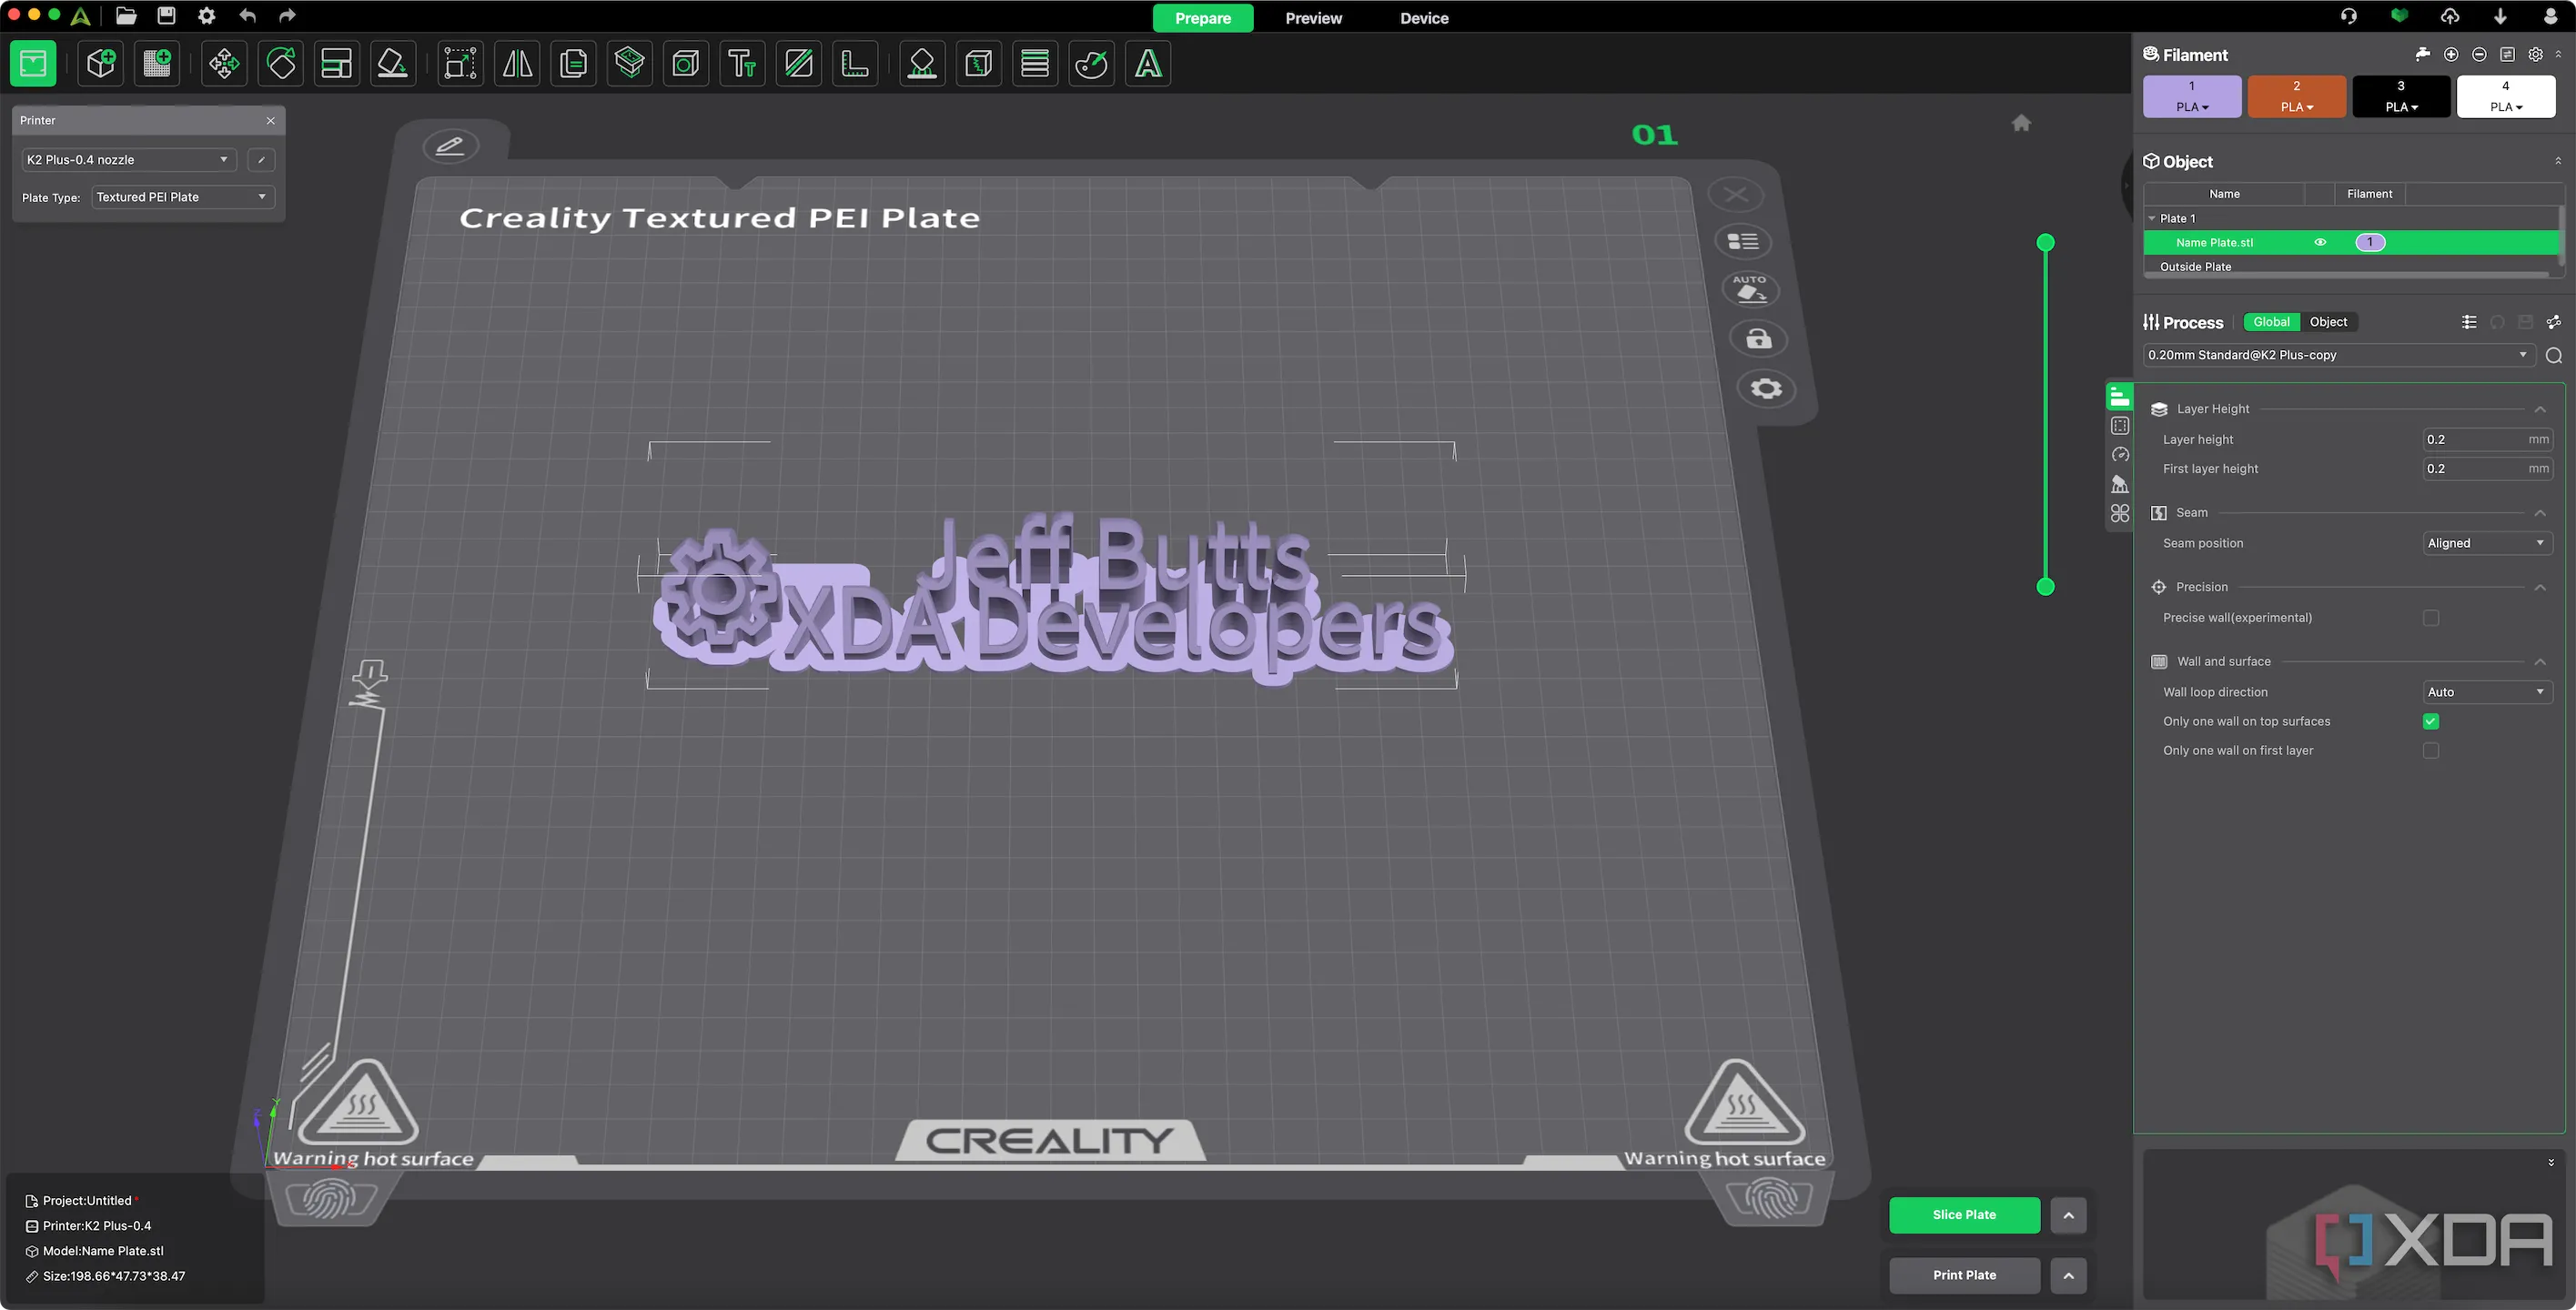Screen dimensions: 2576x1310
Task: Open the Speed settings gauge tab
Action: tap(2120, 455)
